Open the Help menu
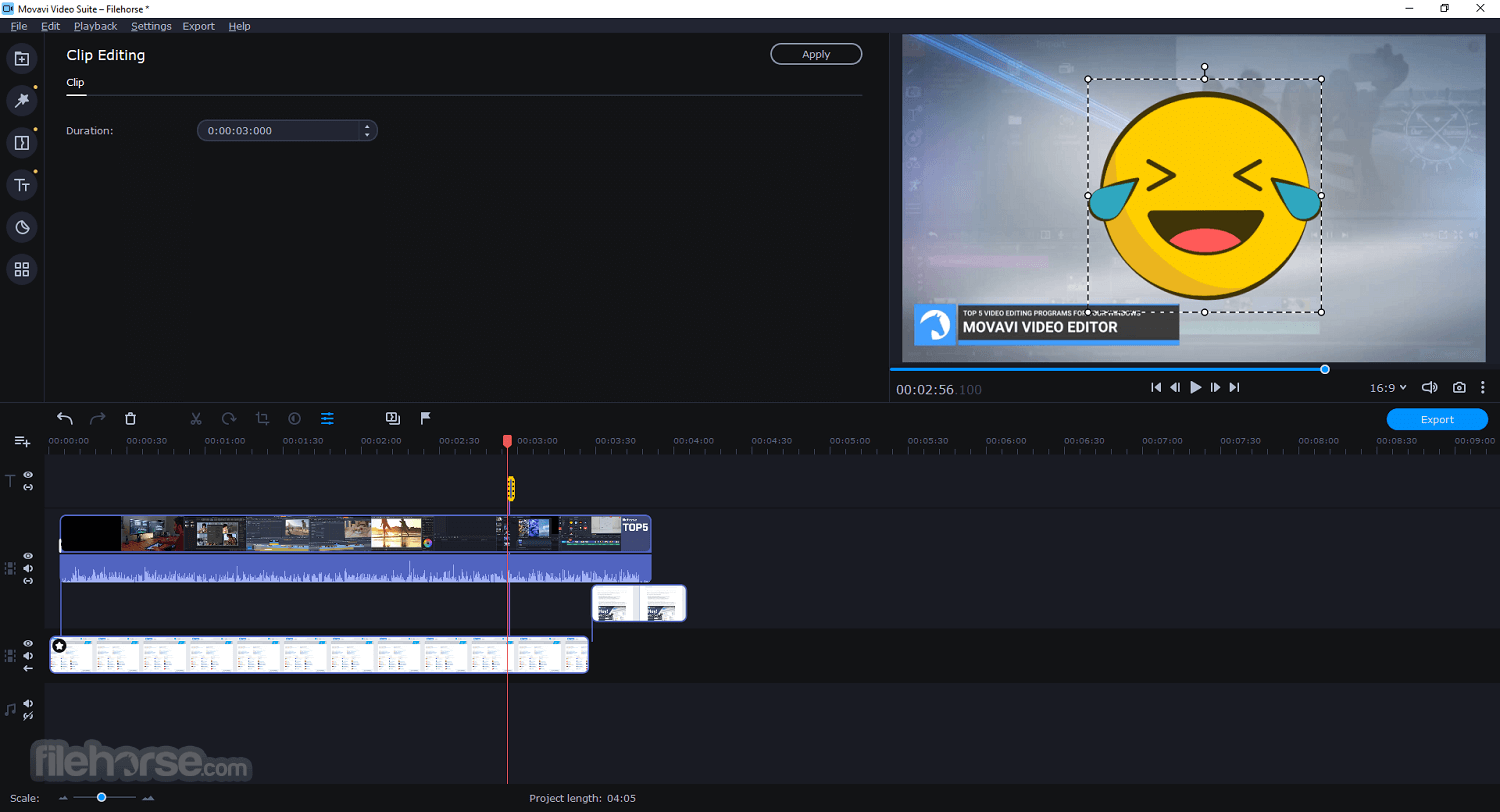 pos(239,26)
